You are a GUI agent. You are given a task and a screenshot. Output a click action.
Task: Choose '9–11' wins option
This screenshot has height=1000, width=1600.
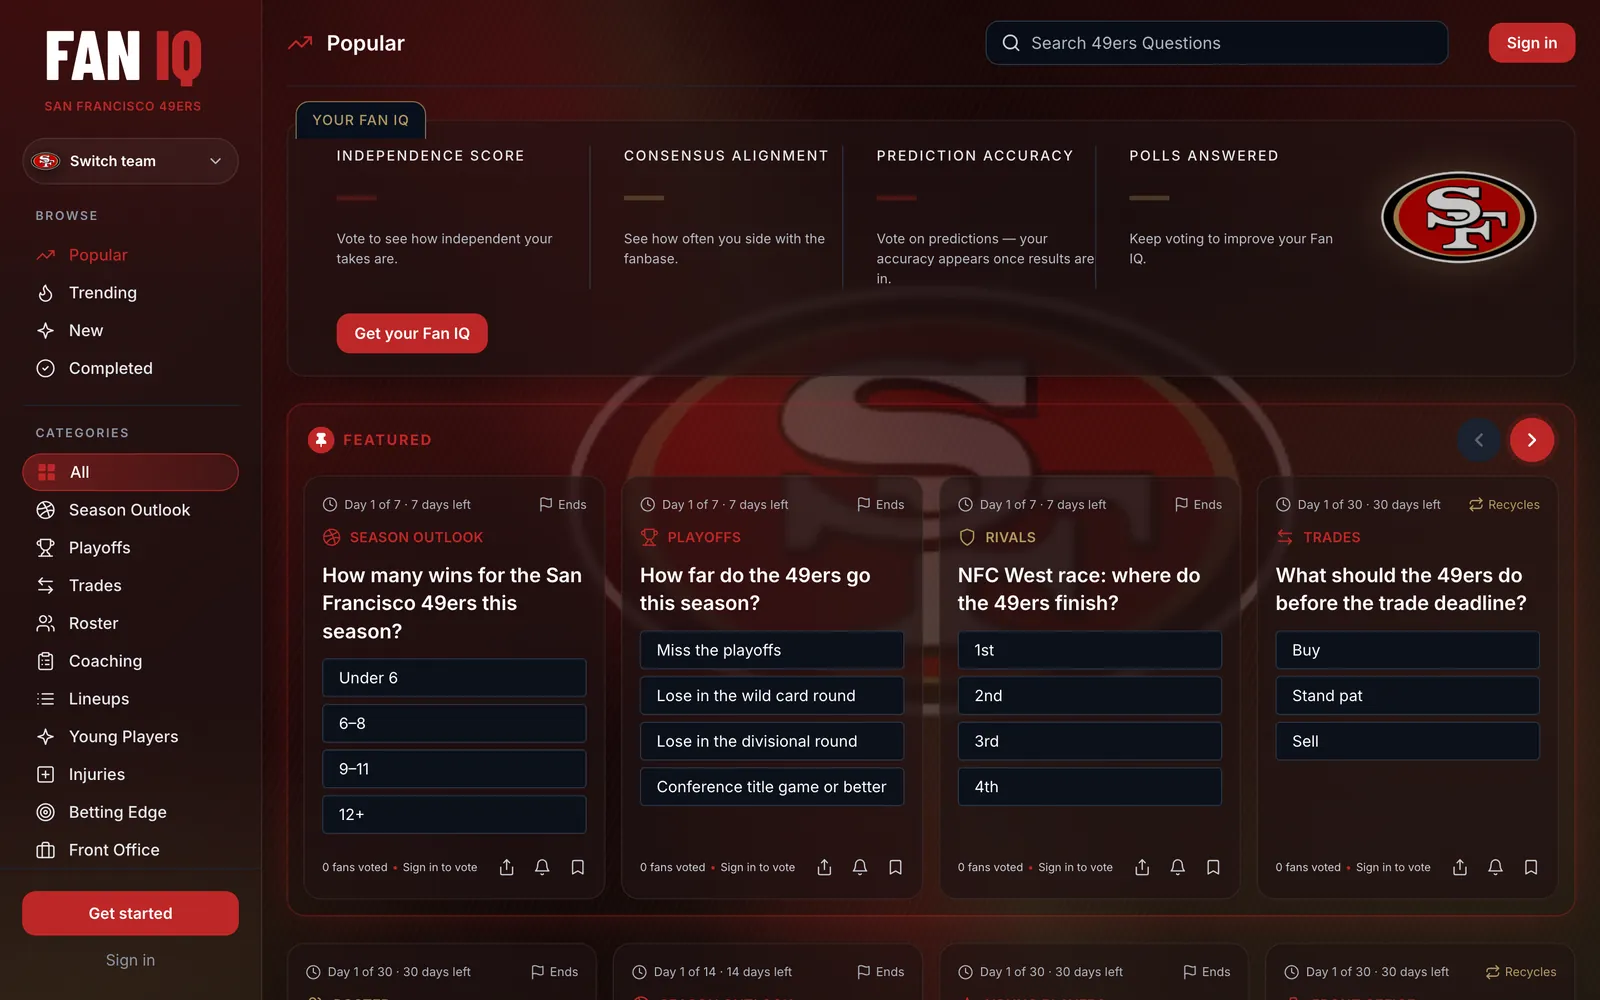[x=454, y=769]
